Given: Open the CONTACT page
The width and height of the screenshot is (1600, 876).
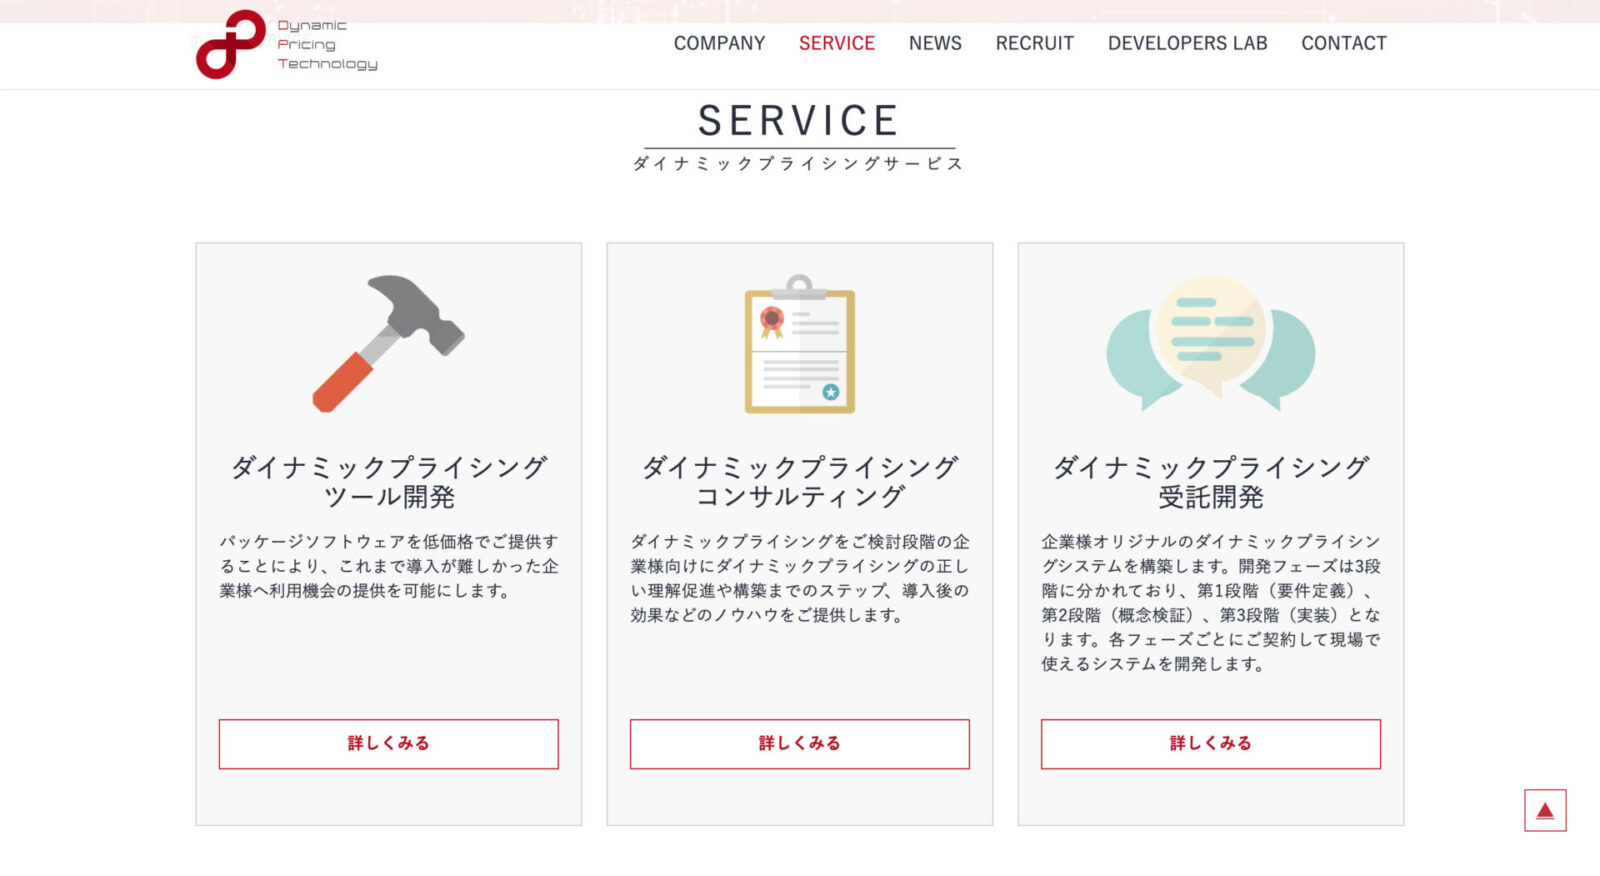Looking at the screenshot, I should [x=1343, y=43].
